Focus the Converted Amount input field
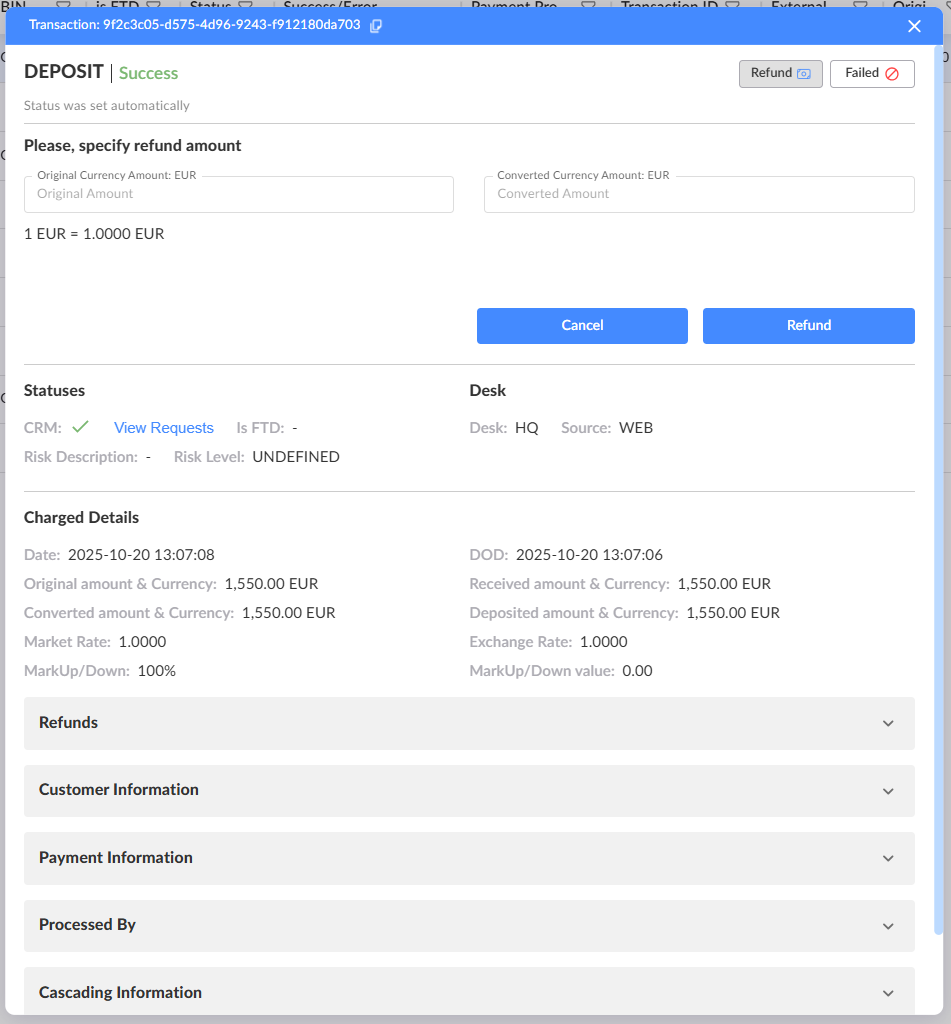The width and height of the screenshot is (951, 1024). tap(699, 195)
